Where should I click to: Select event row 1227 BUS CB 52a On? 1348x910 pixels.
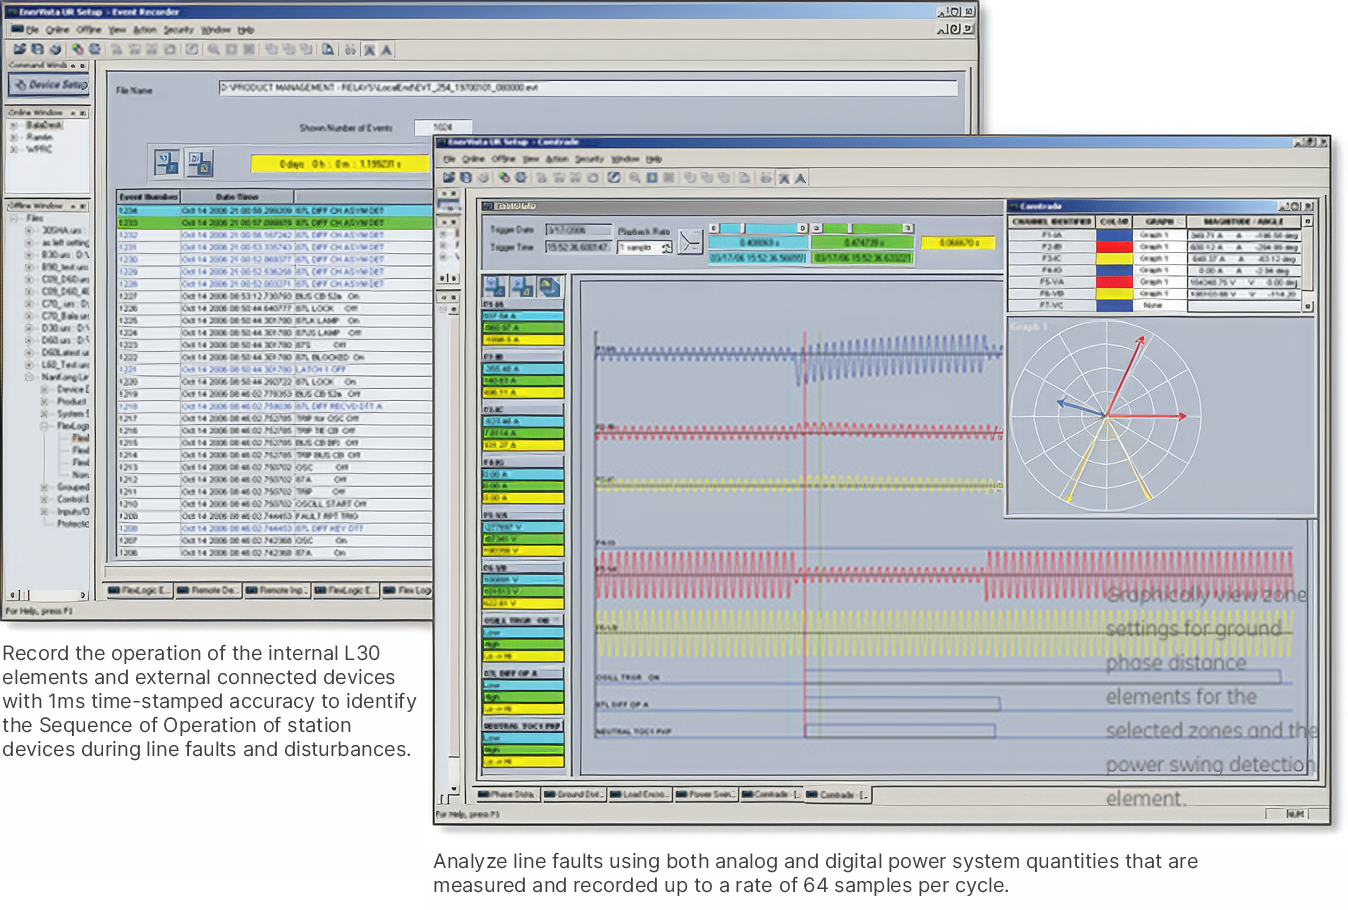click(x=273, y=296)
